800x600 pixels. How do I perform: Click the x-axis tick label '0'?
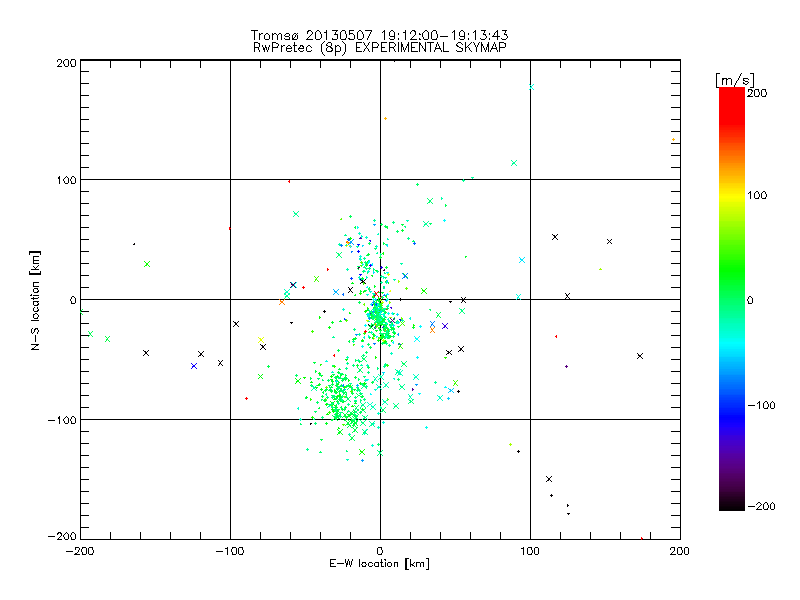coord(380,551)
